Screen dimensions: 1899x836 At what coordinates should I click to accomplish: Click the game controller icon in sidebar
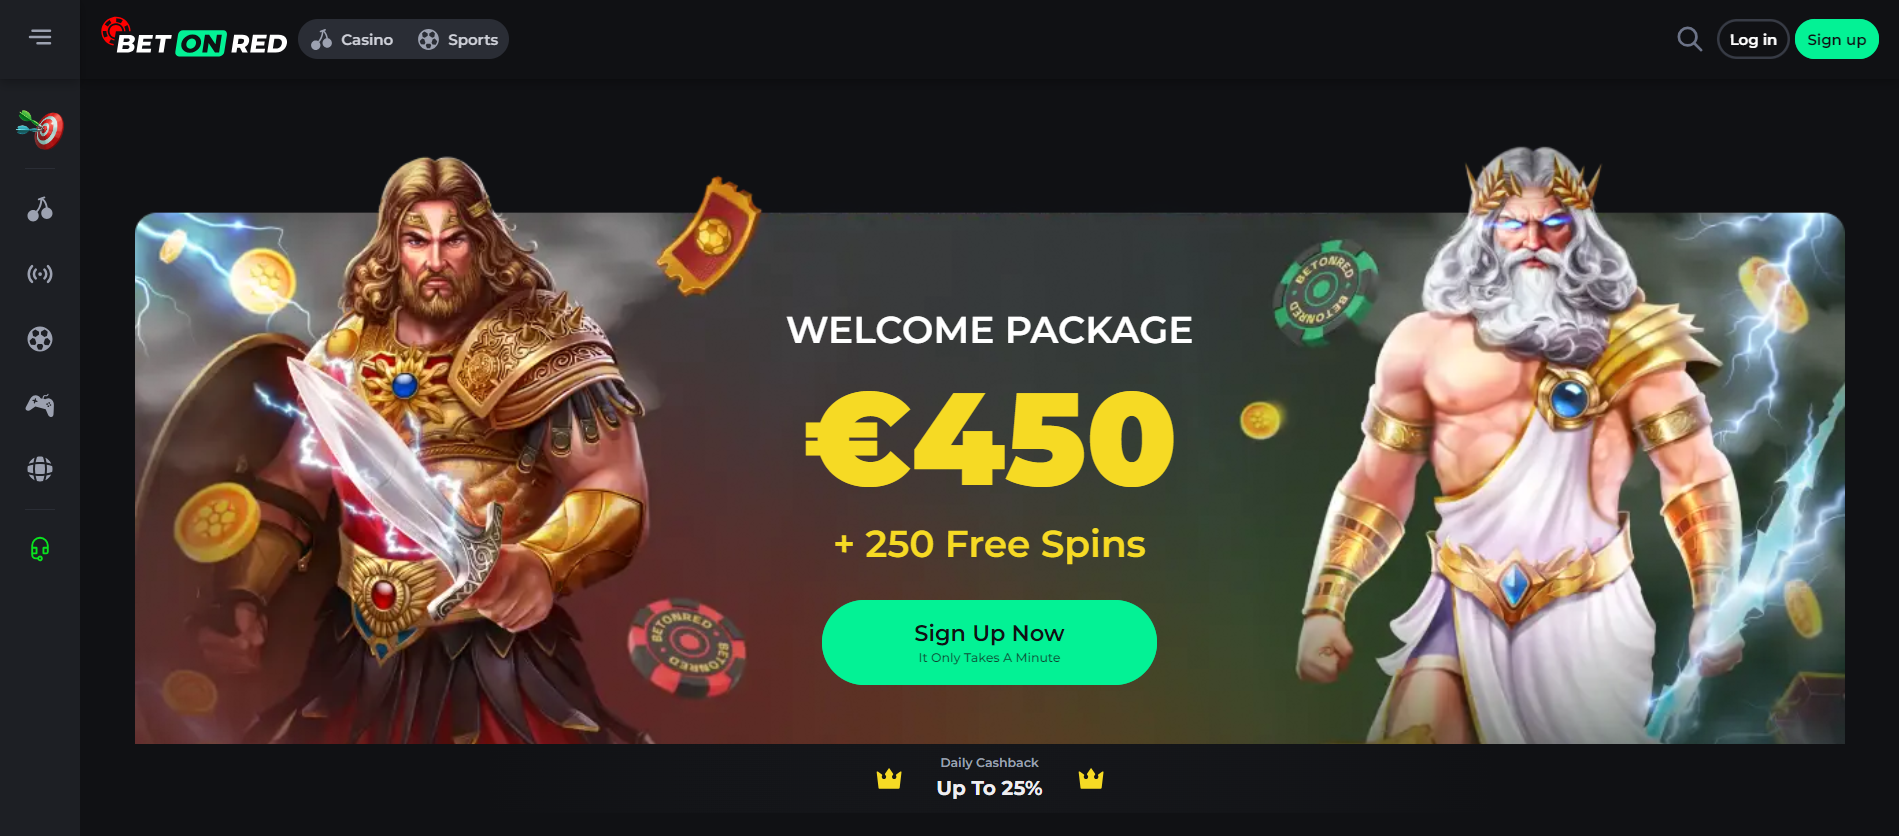[x=40, y=405]
